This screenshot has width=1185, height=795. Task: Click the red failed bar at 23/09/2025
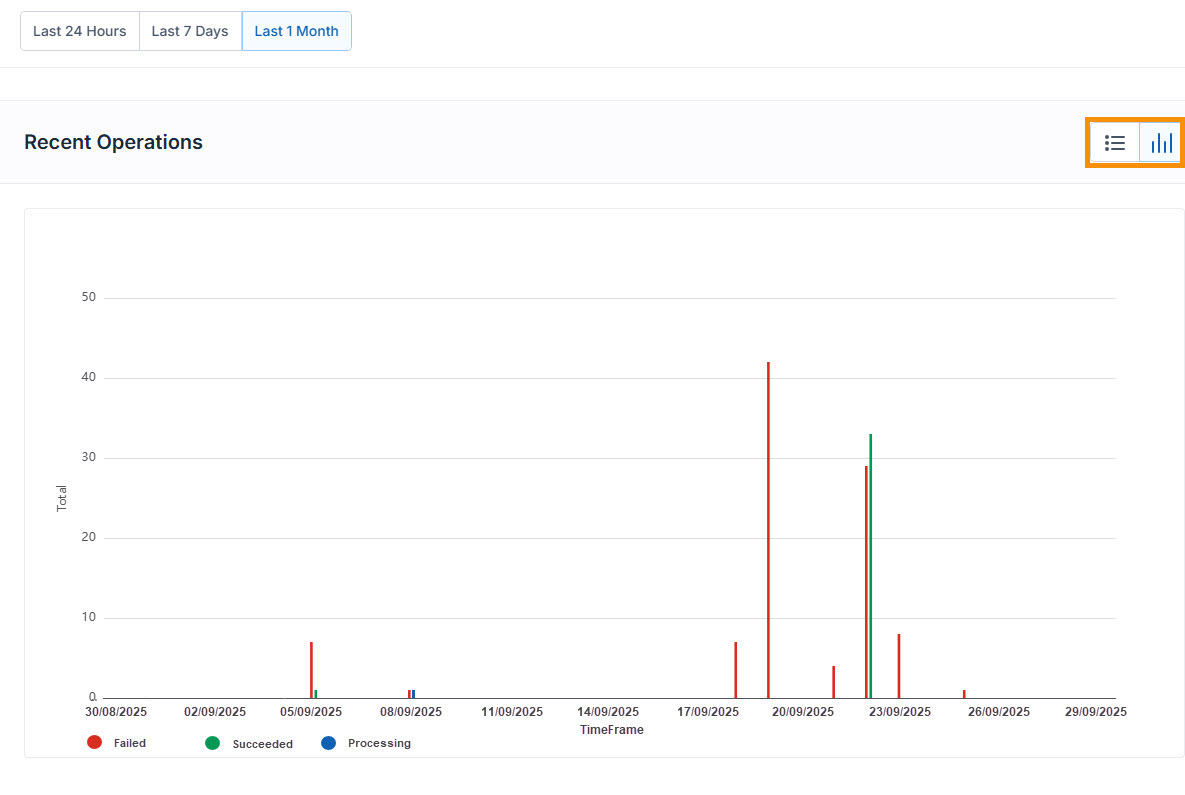[899, 666]
